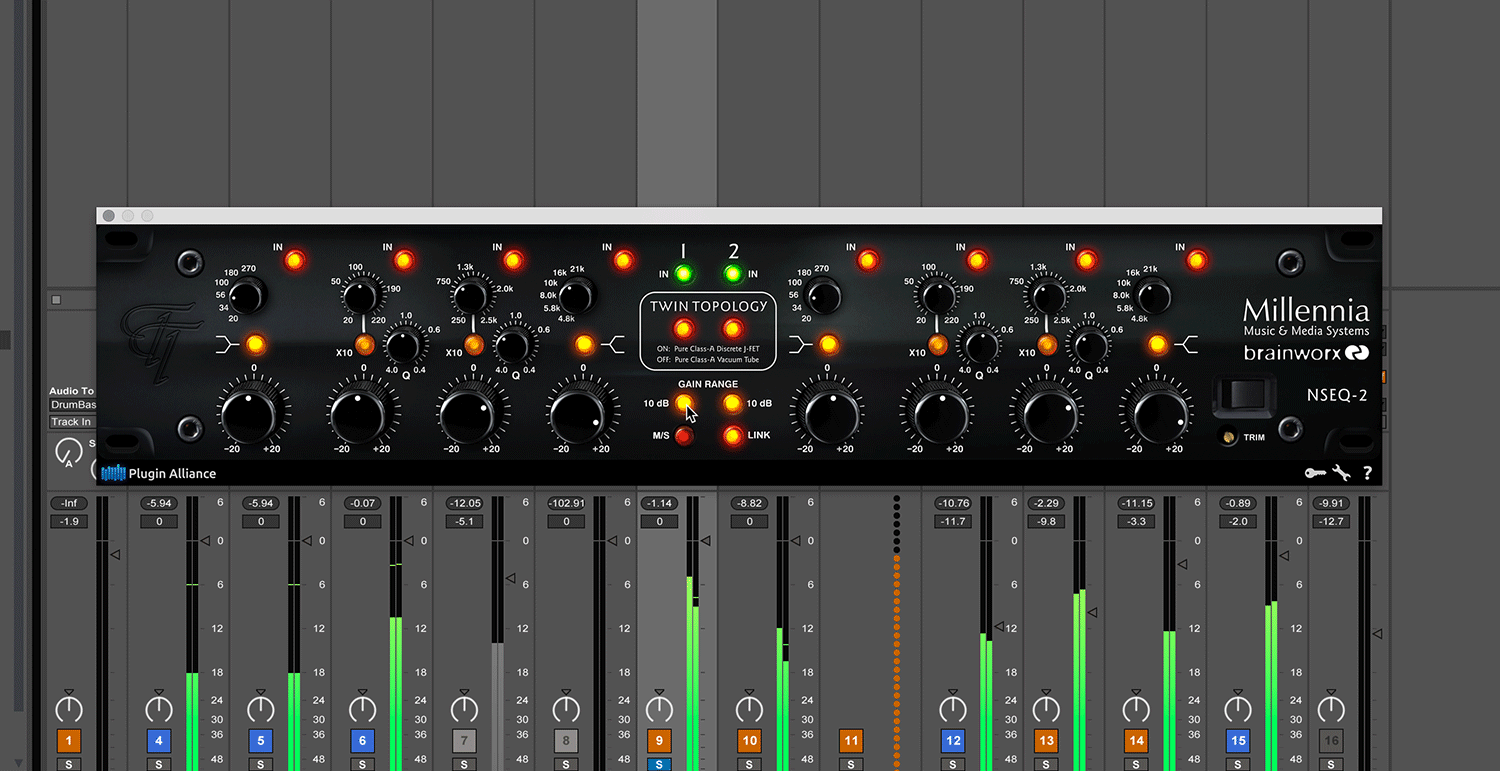Click the blue S button under track 9
The width and height of the screenshot is (1500, 771).
[x=659, y=765]
